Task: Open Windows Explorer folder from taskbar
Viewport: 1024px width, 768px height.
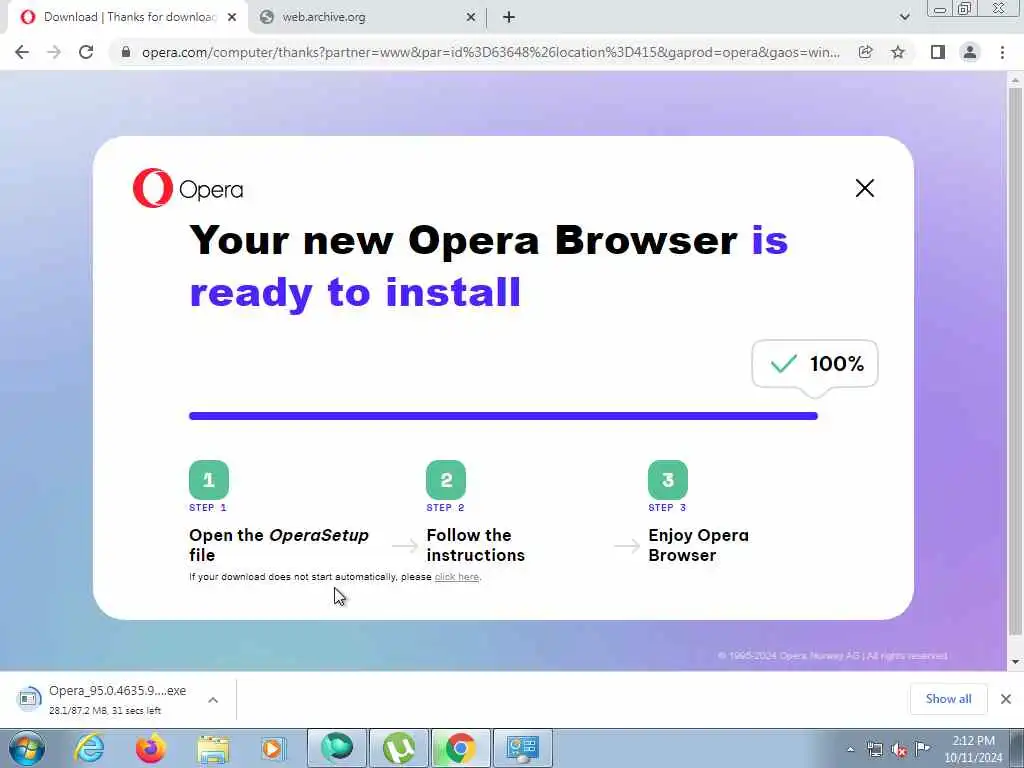Action: pyautogui.click(x=213, y=749)
